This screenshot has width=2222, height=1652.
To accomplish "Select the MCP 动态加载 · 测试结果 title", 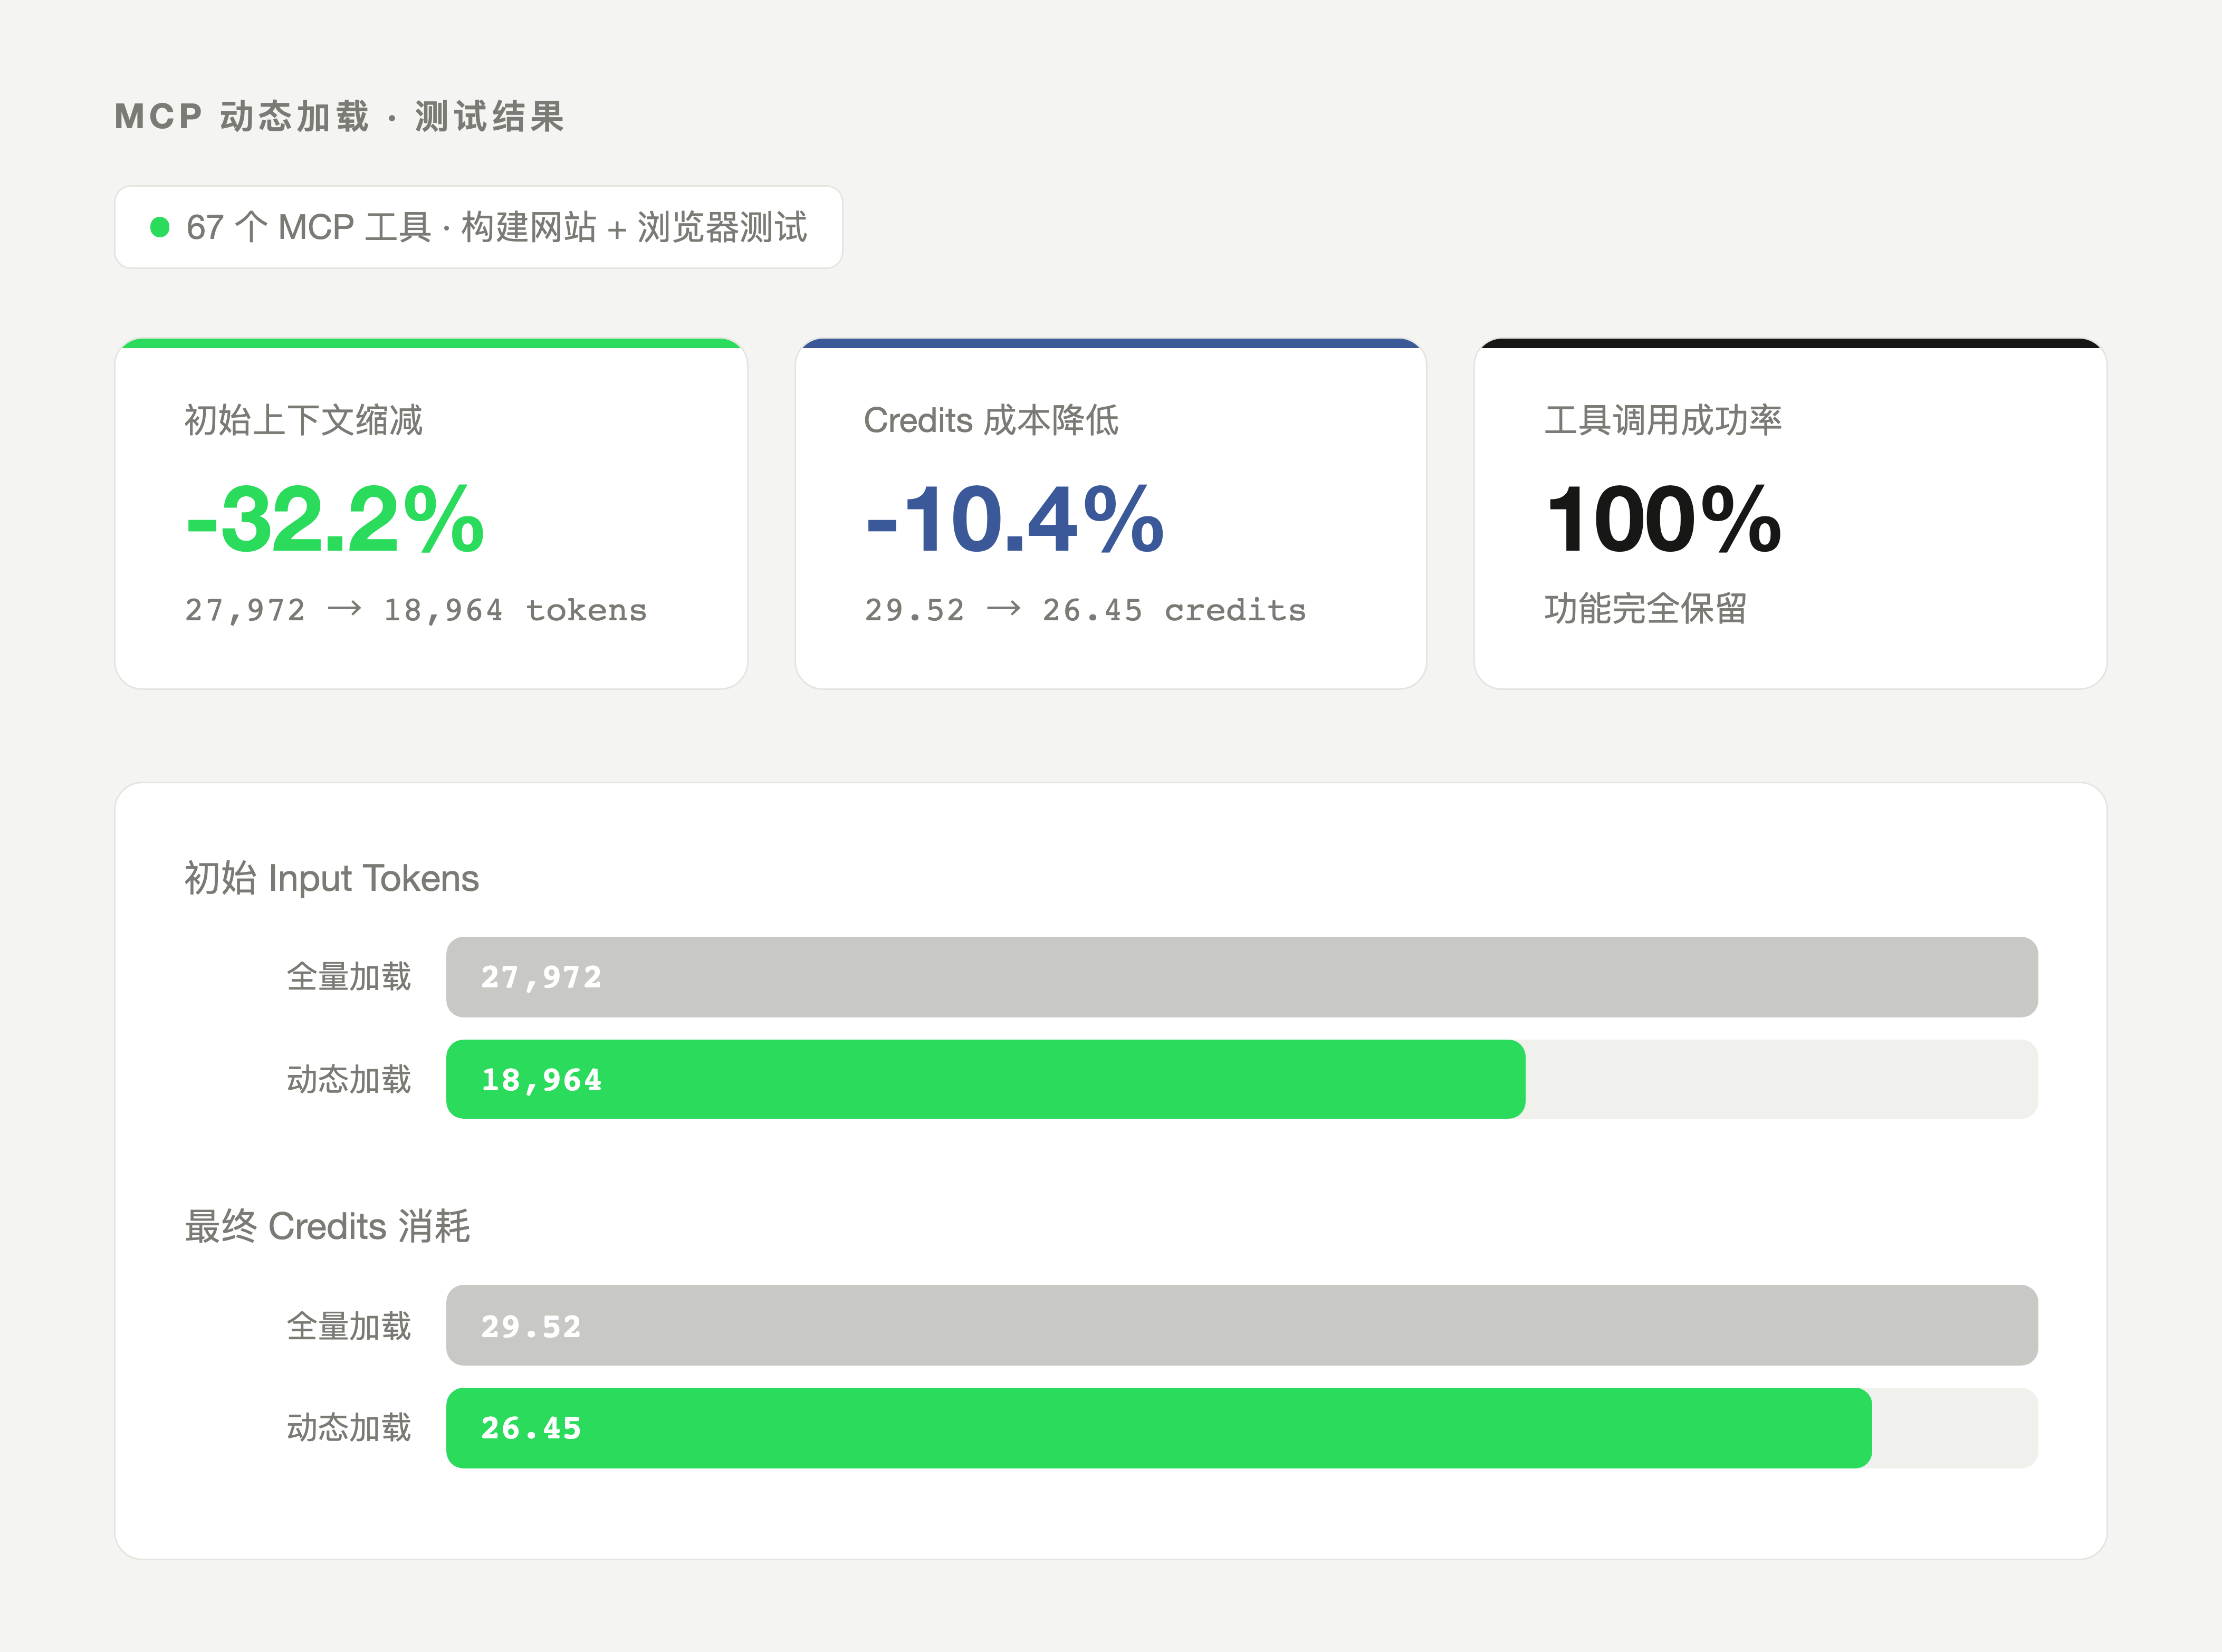I will [340, 117].
